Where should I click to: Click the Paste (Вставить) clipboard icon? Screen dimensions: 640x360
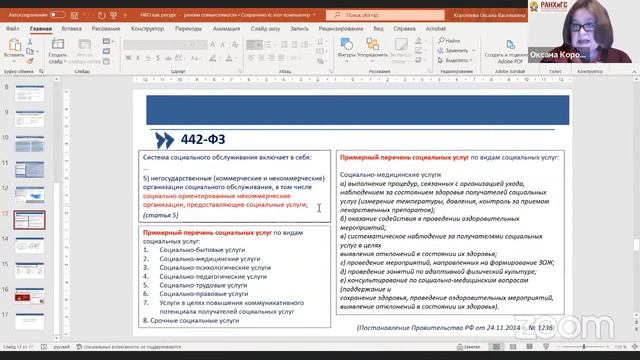15,44
